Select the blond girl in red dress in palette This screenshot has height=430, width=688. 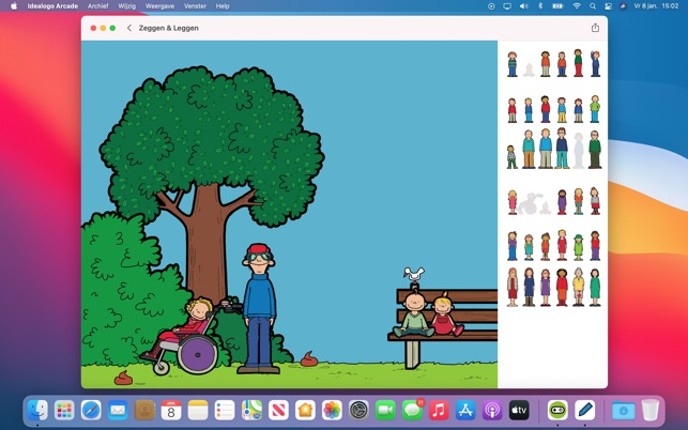[562, 245]
